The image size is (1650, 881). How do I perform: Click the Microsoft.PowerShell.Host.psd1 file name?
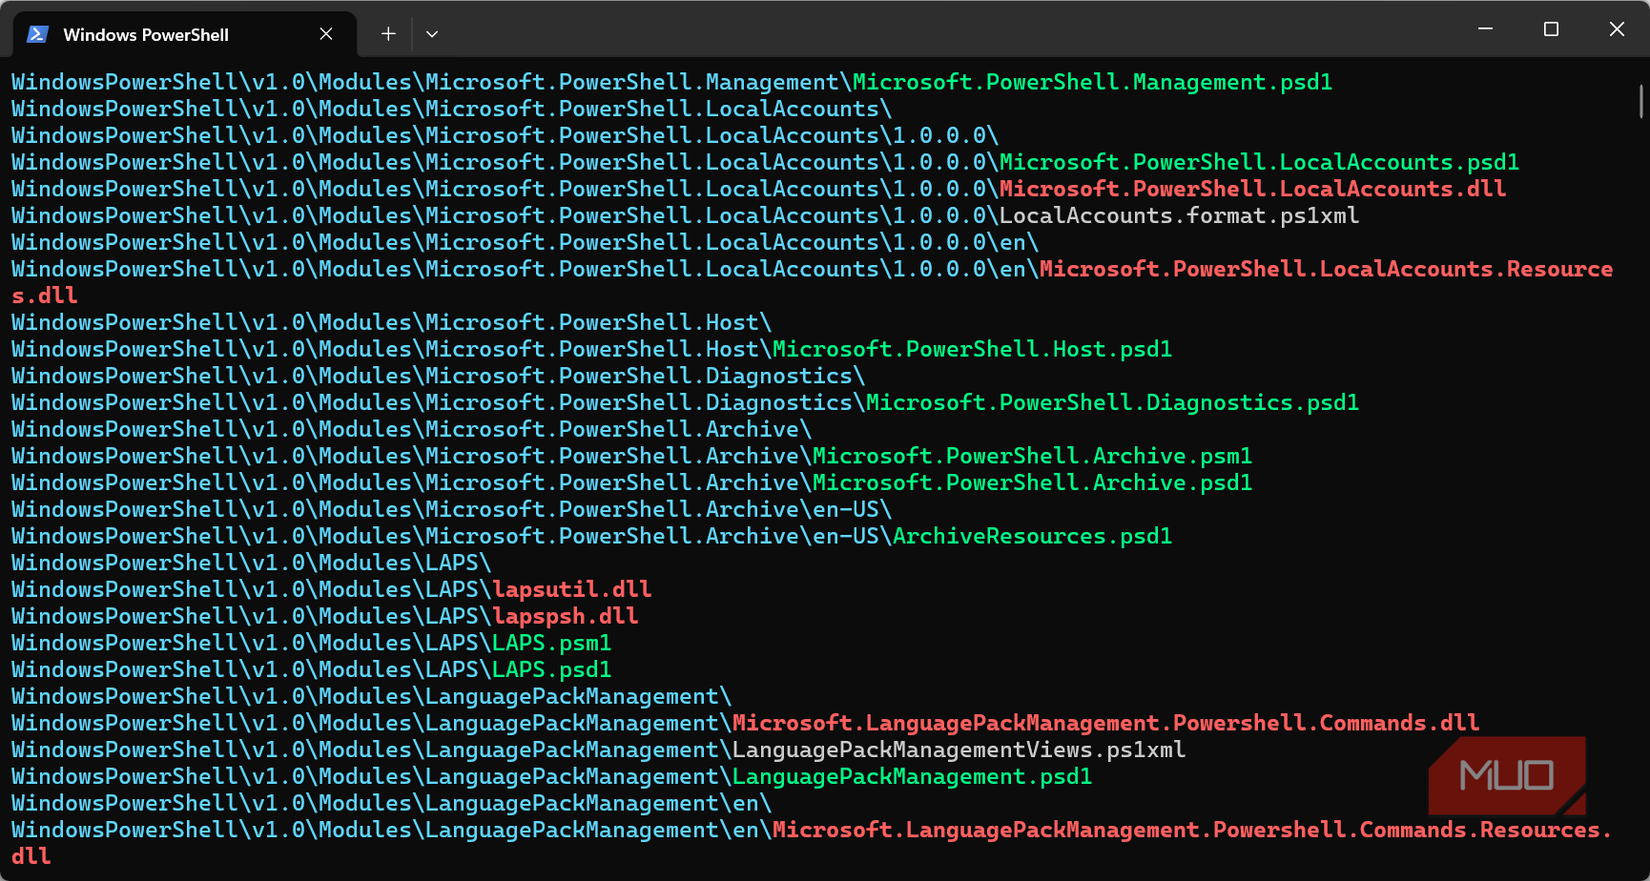pos(972,349)
